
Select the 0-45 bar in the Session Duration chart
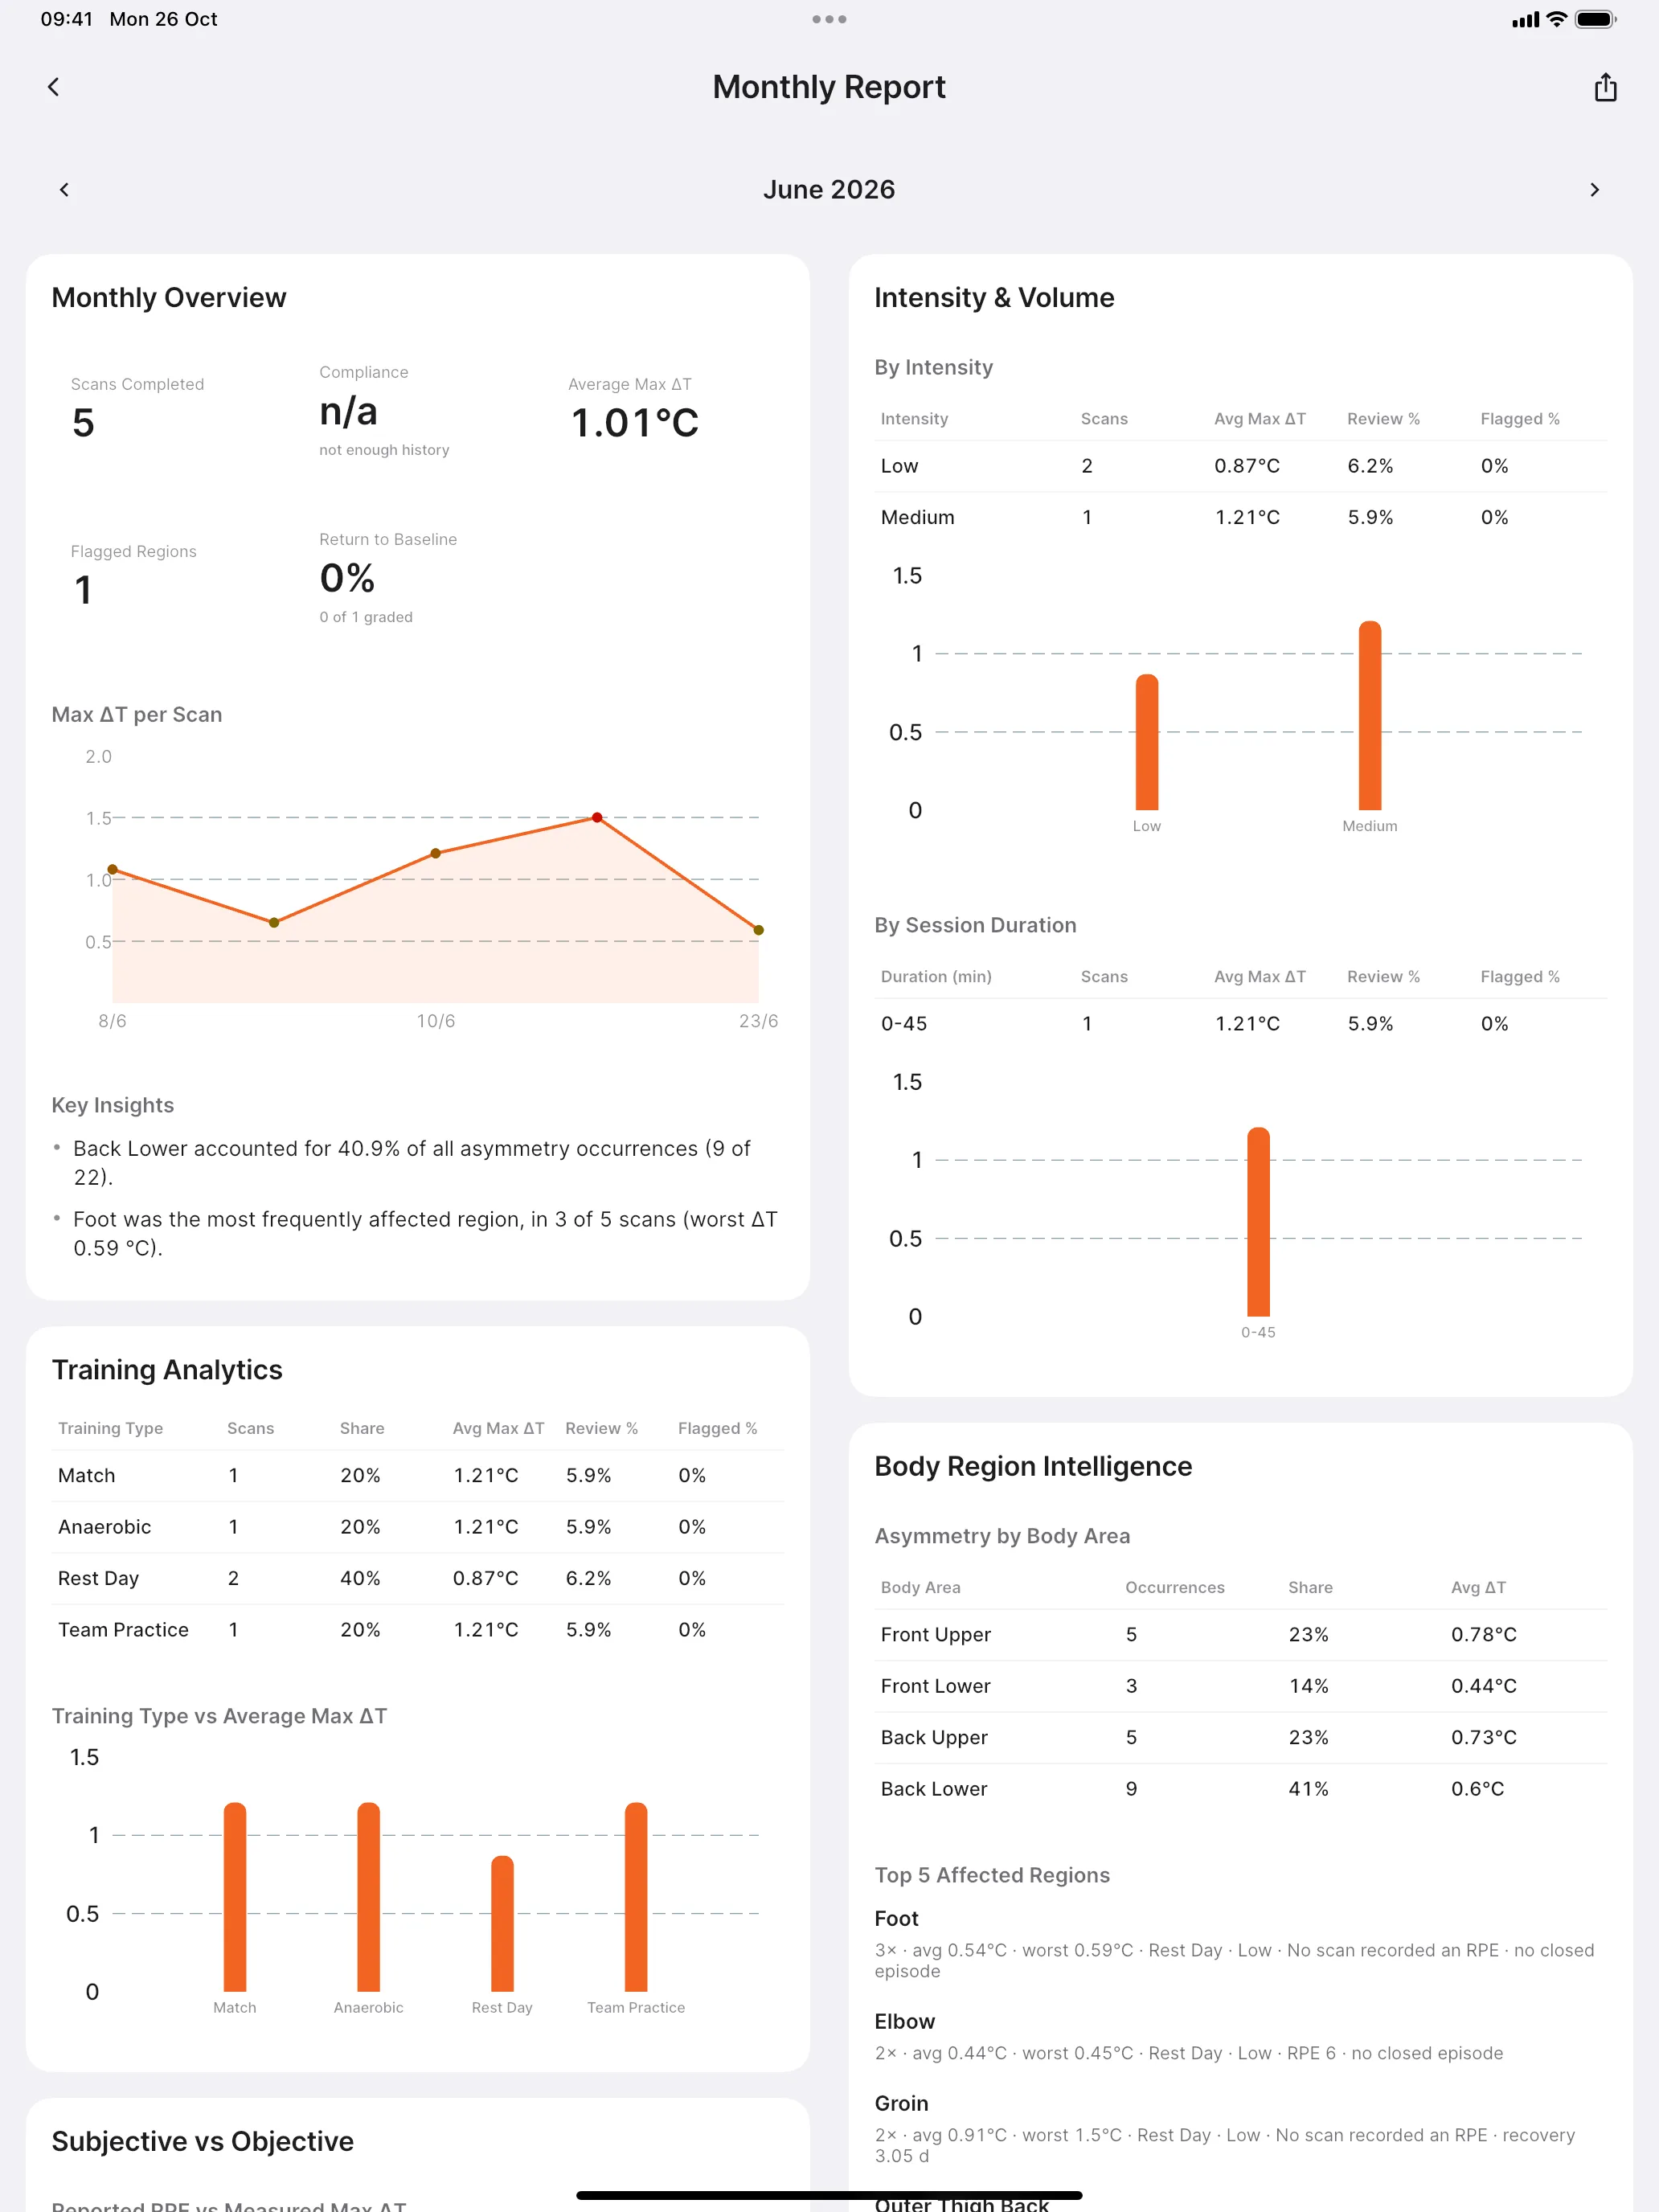point(1258,1222)
